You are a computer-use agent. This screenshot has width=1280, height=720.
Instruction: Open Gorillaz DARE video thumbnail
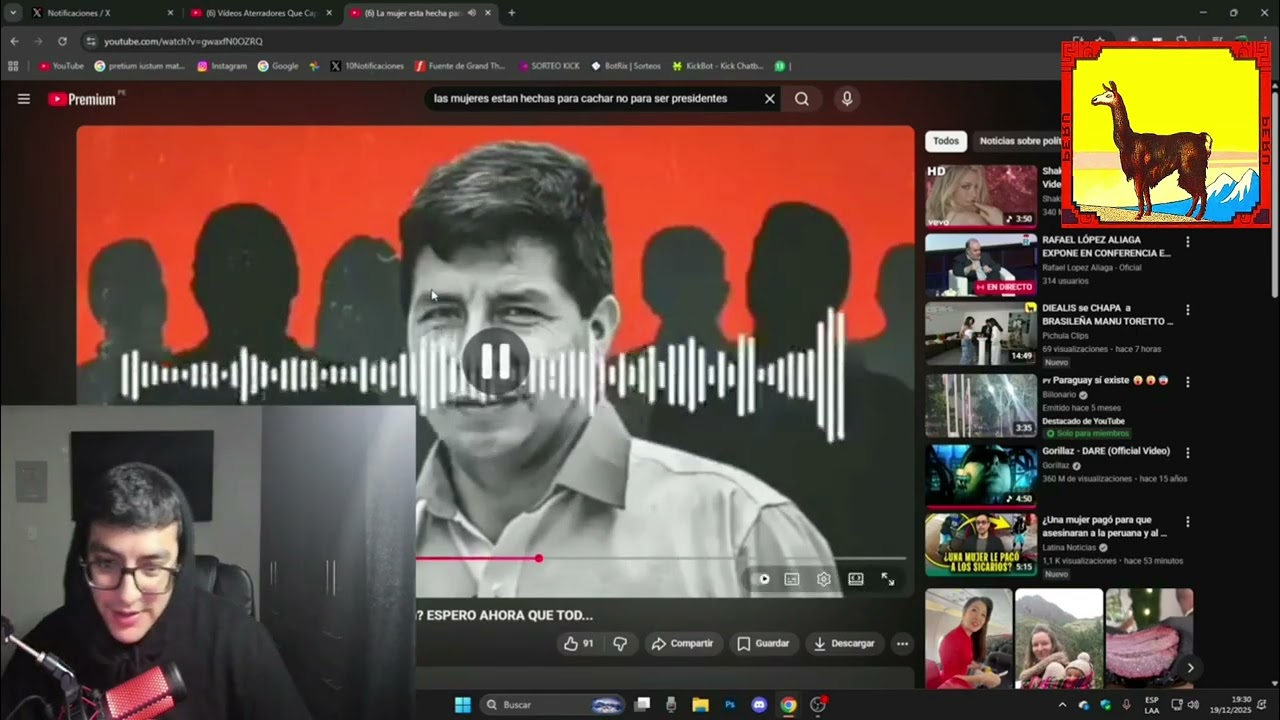click(x=981, y=475)
